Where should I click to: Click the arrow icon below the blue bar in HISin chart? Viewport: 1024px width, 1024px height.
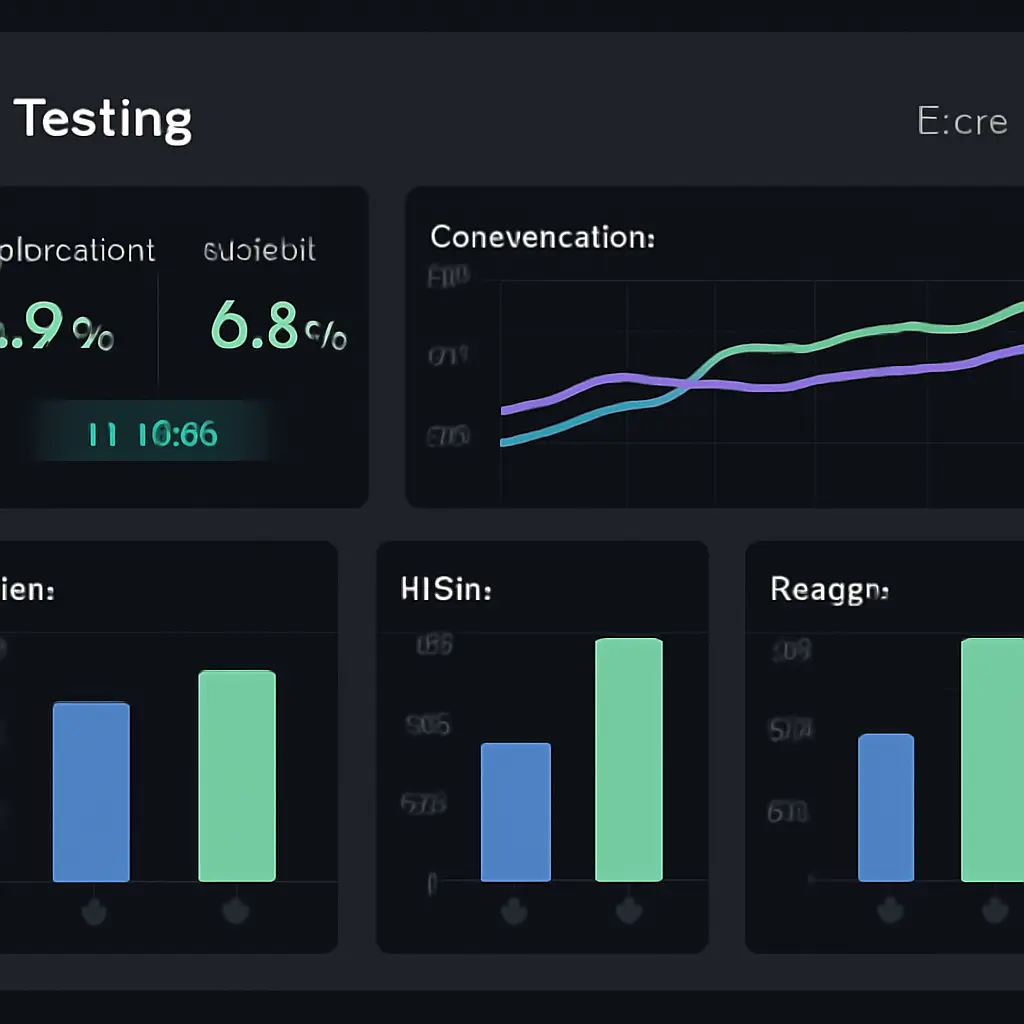[x=515, y=910]
